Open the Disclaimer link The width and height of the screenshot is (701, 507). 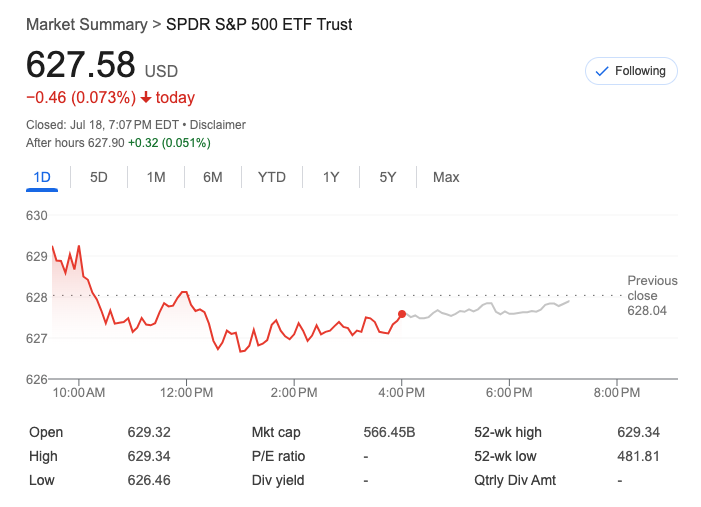click(x=218, y=125)
